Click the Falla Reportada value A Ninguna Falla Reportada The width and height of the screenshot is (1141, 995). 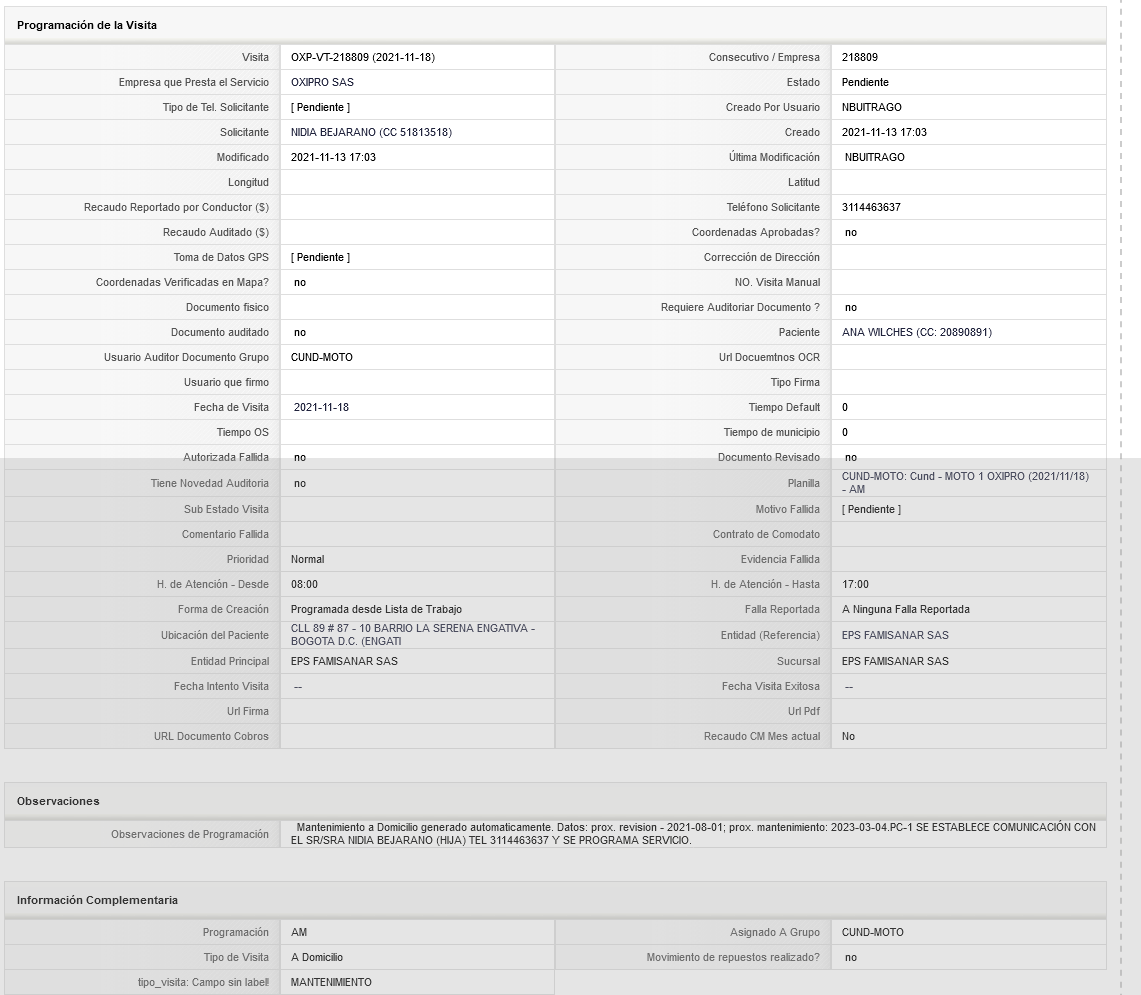[x=905, y=609]
